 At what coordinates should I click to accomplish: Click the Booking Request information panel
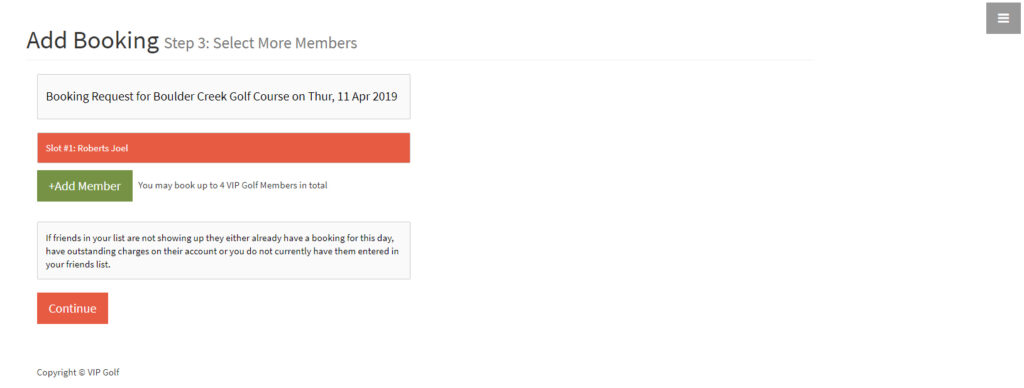223,97
